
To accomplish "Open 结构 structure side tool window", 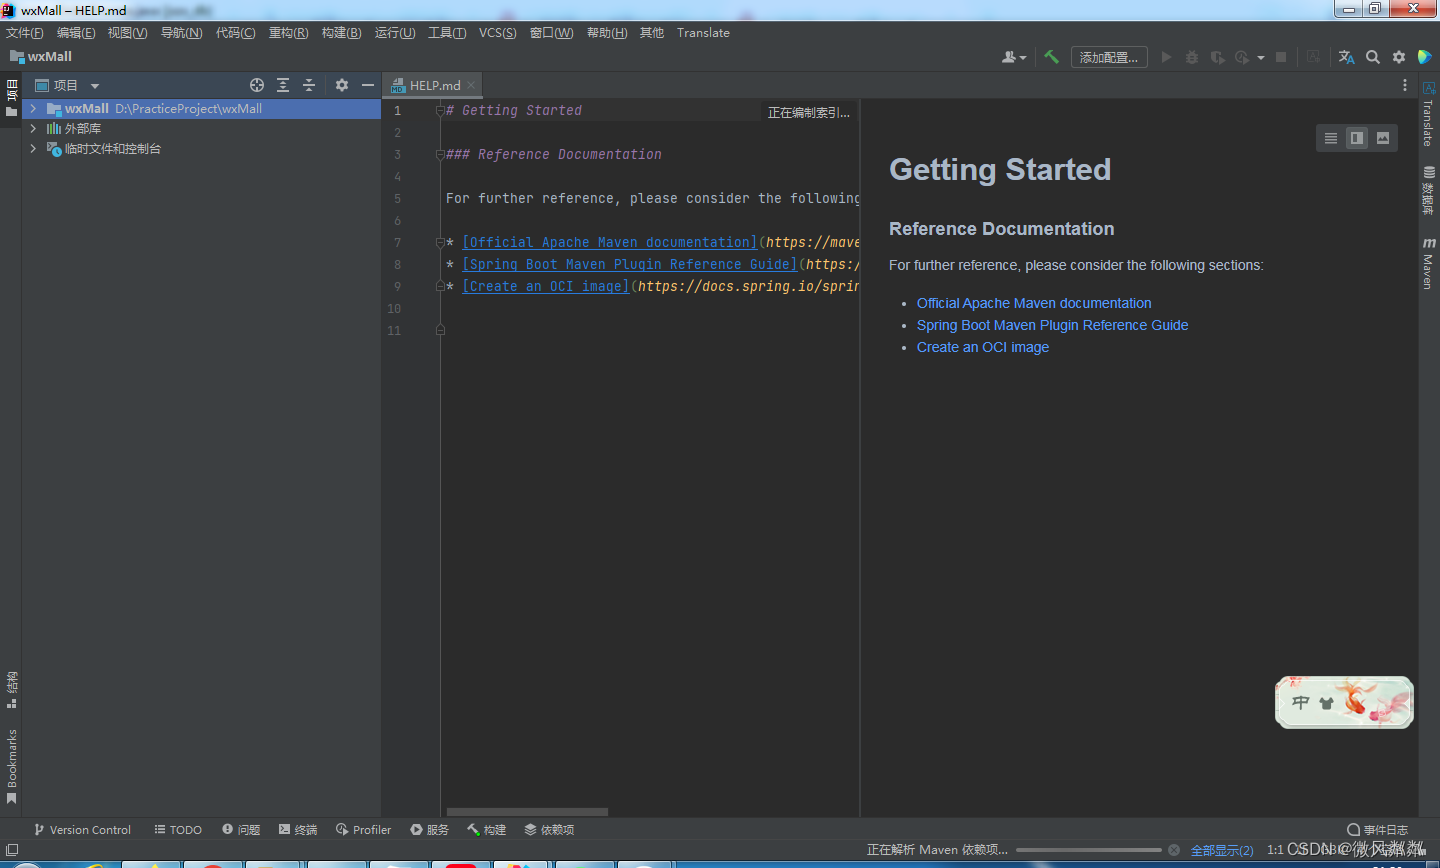I will pyautogui.click(x=12, y=690).
